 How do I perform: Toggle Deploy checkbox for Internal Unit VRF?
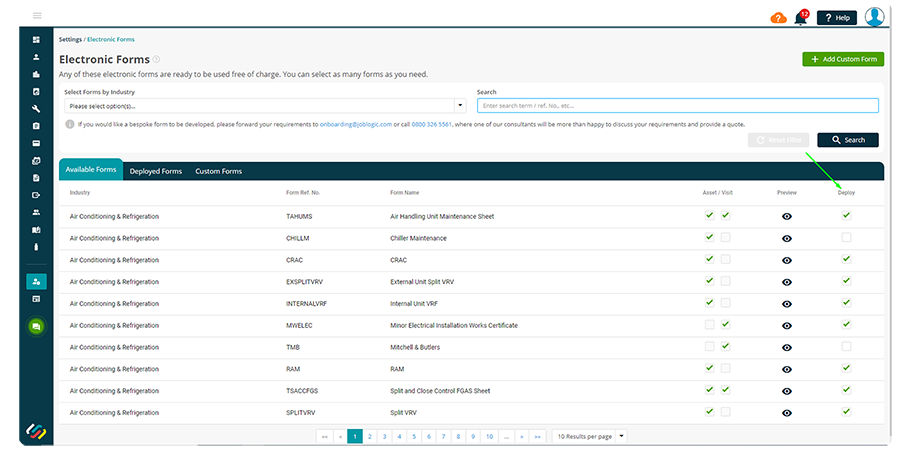[x=846, y=303]
